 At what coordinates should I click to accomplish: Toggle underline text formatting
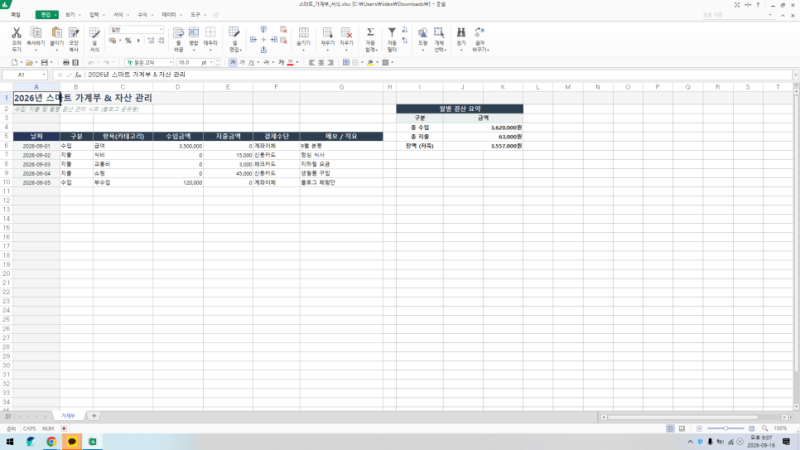[x=252, y=62]
